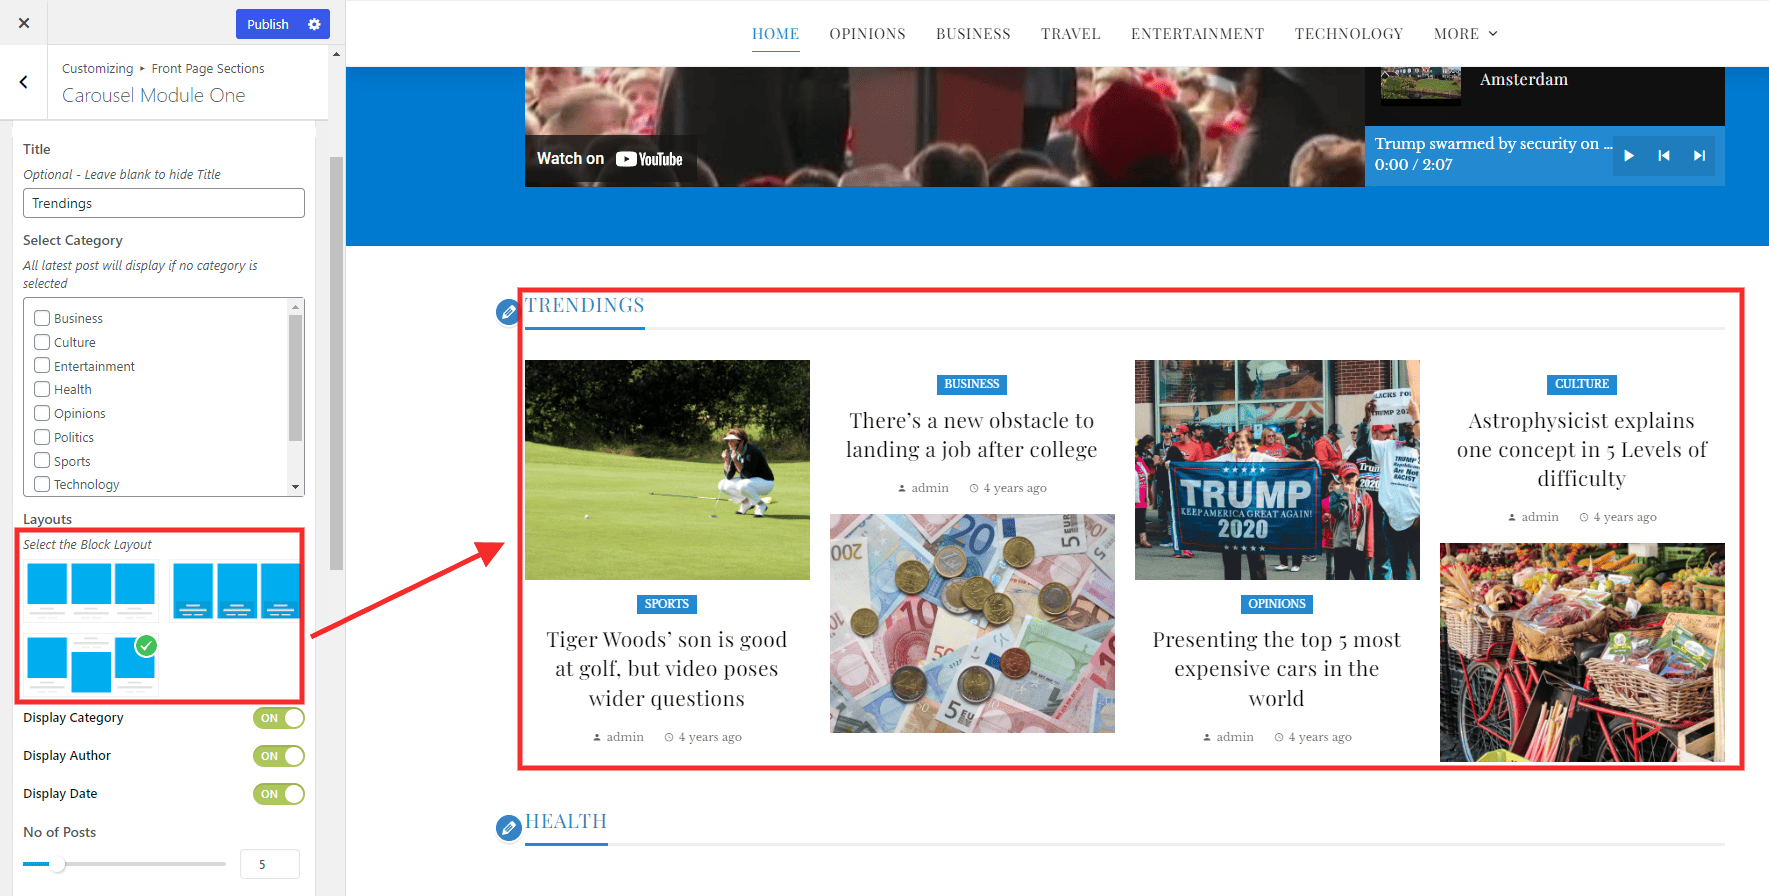
Task: Open Tiger Woods' son article title
Action: pos(667,669)
